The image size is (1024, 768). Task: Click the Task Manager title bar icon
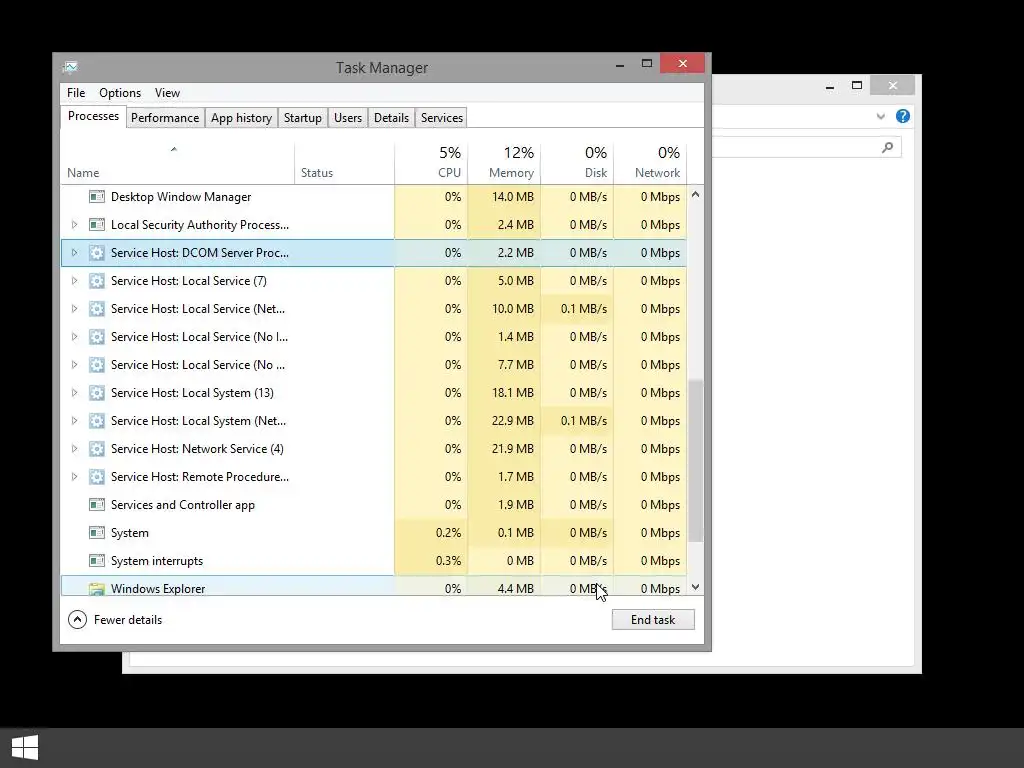(71, 67)
